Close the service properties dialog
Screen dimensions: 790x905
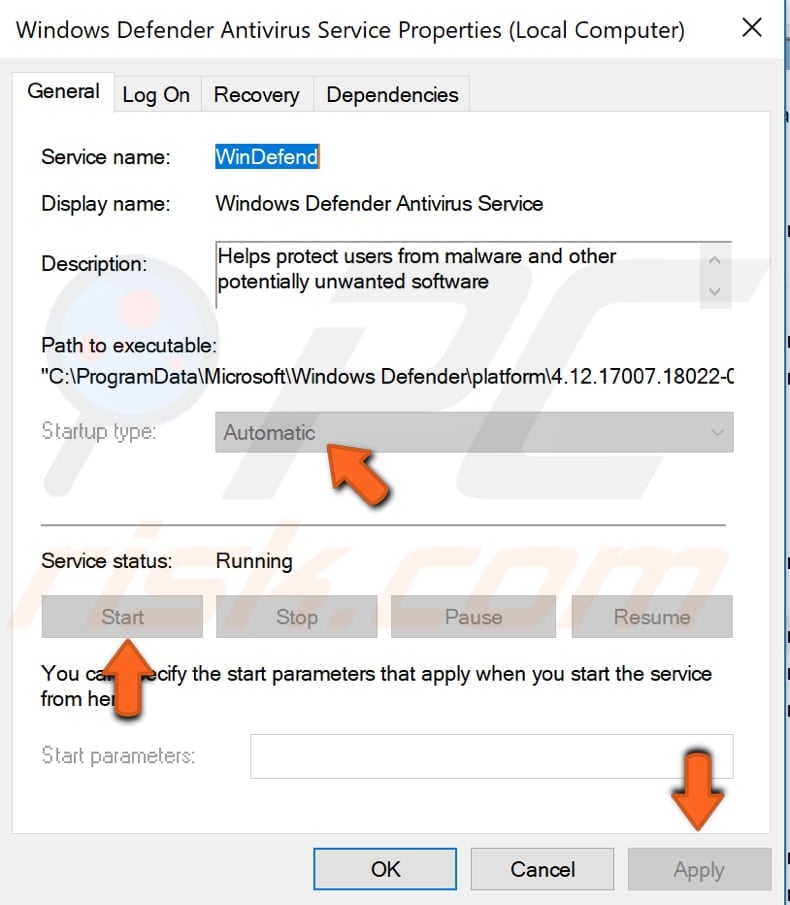[x=752, y=28]
